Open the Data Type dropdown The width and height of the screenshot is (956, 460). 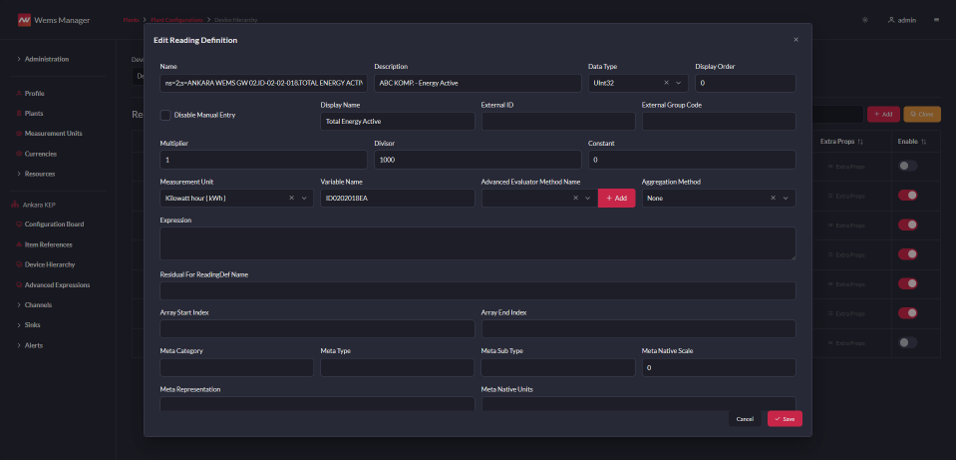[x=680, y=83]
